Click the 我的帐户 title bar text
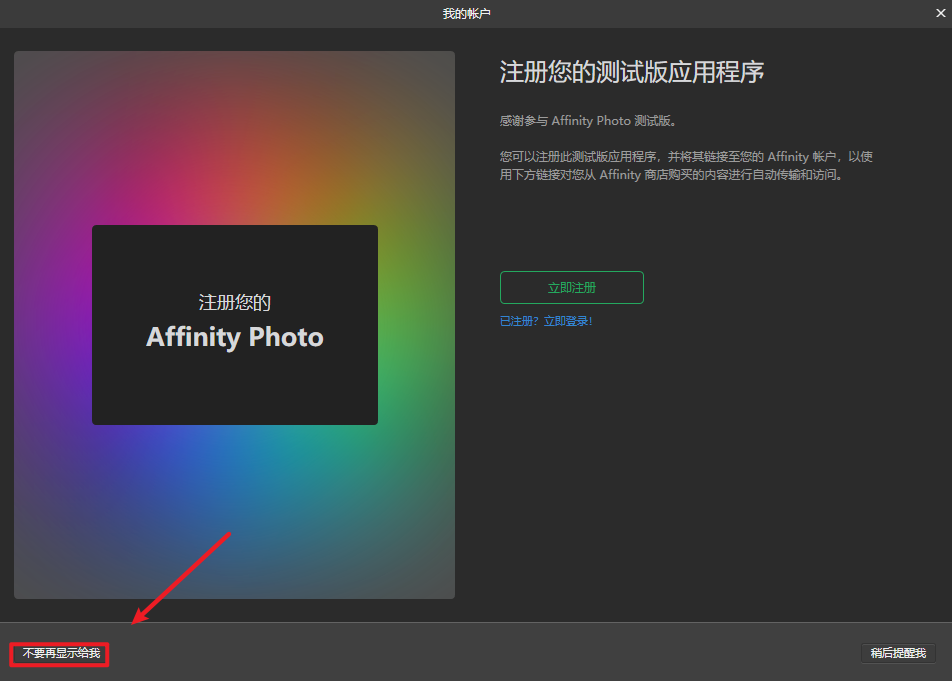Image resolution: width=952 pixels, height=681 pixels. pyautogui.click(x=467, y=14)
